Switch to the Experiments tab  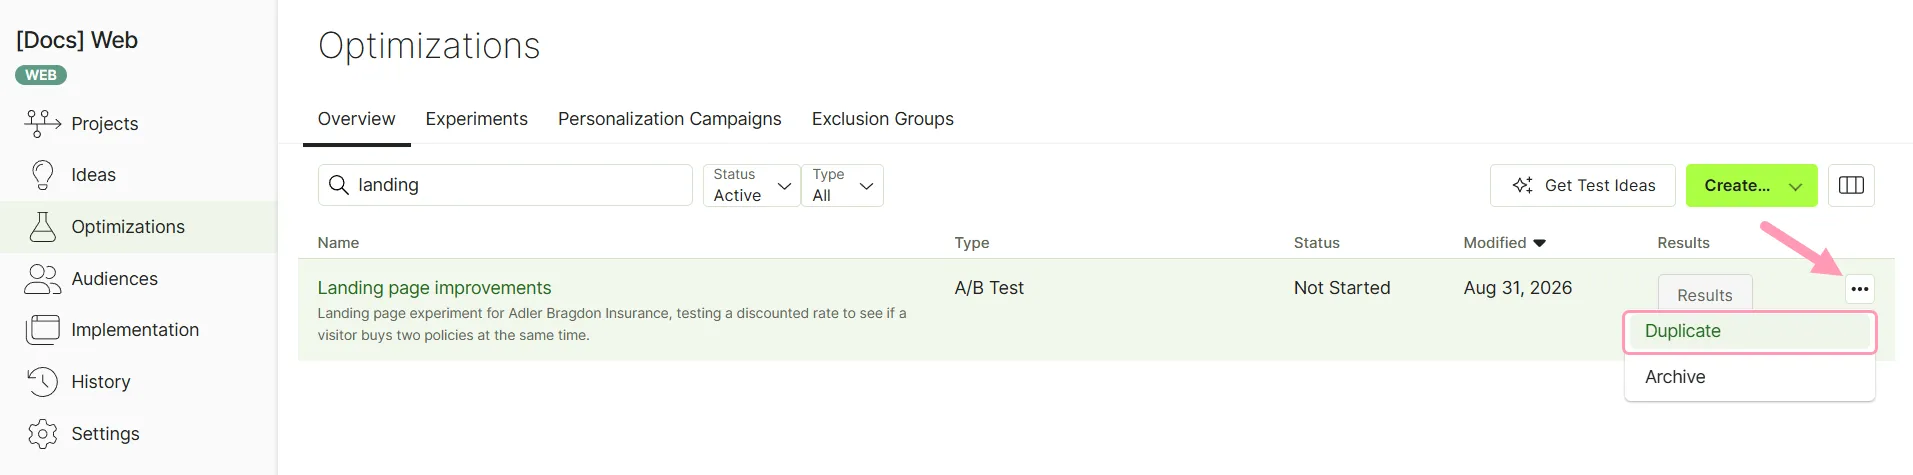tap(476, 119)
